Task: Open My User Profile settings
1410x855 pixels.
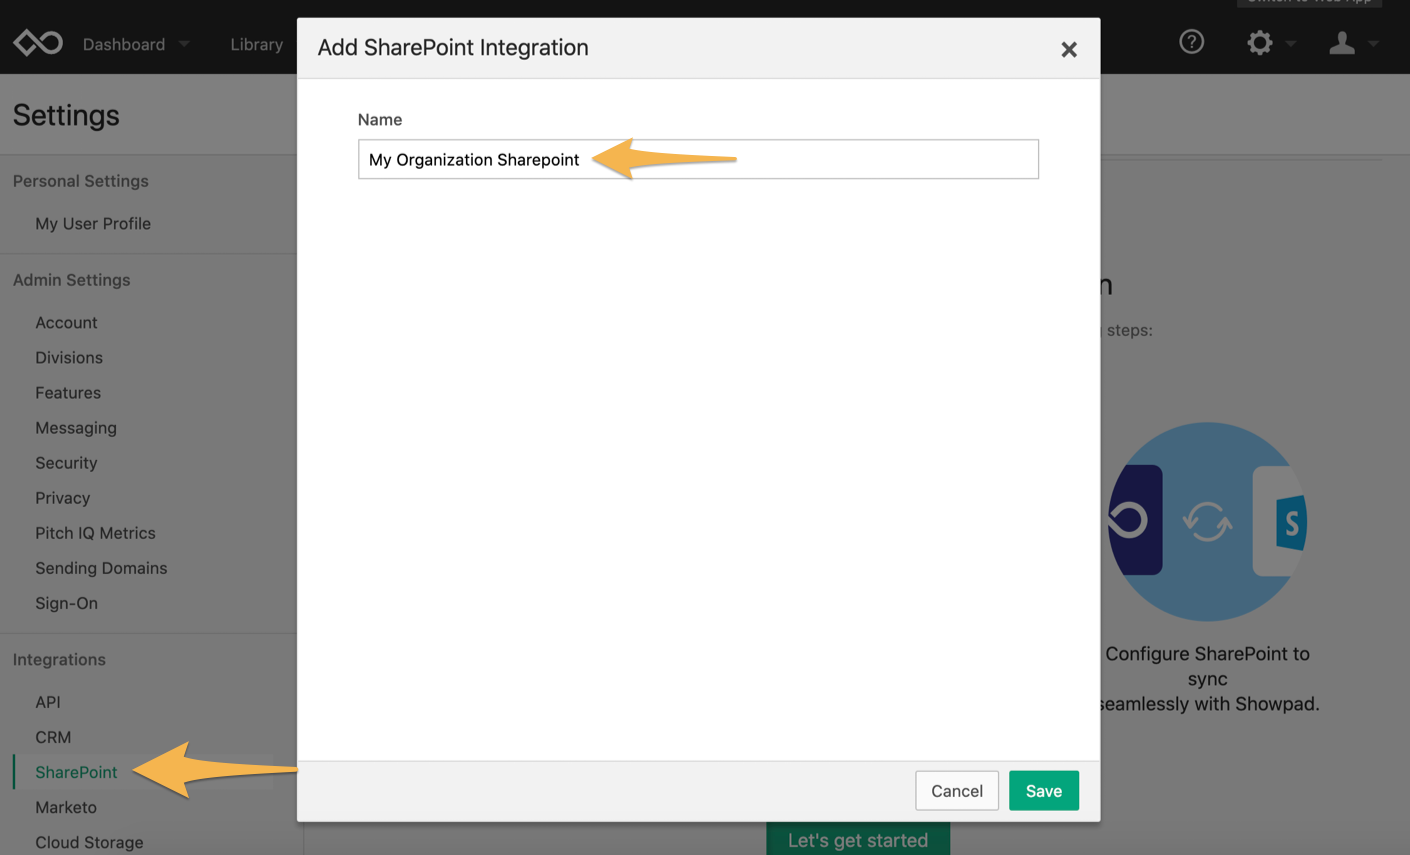Action: tap(93, 223)
